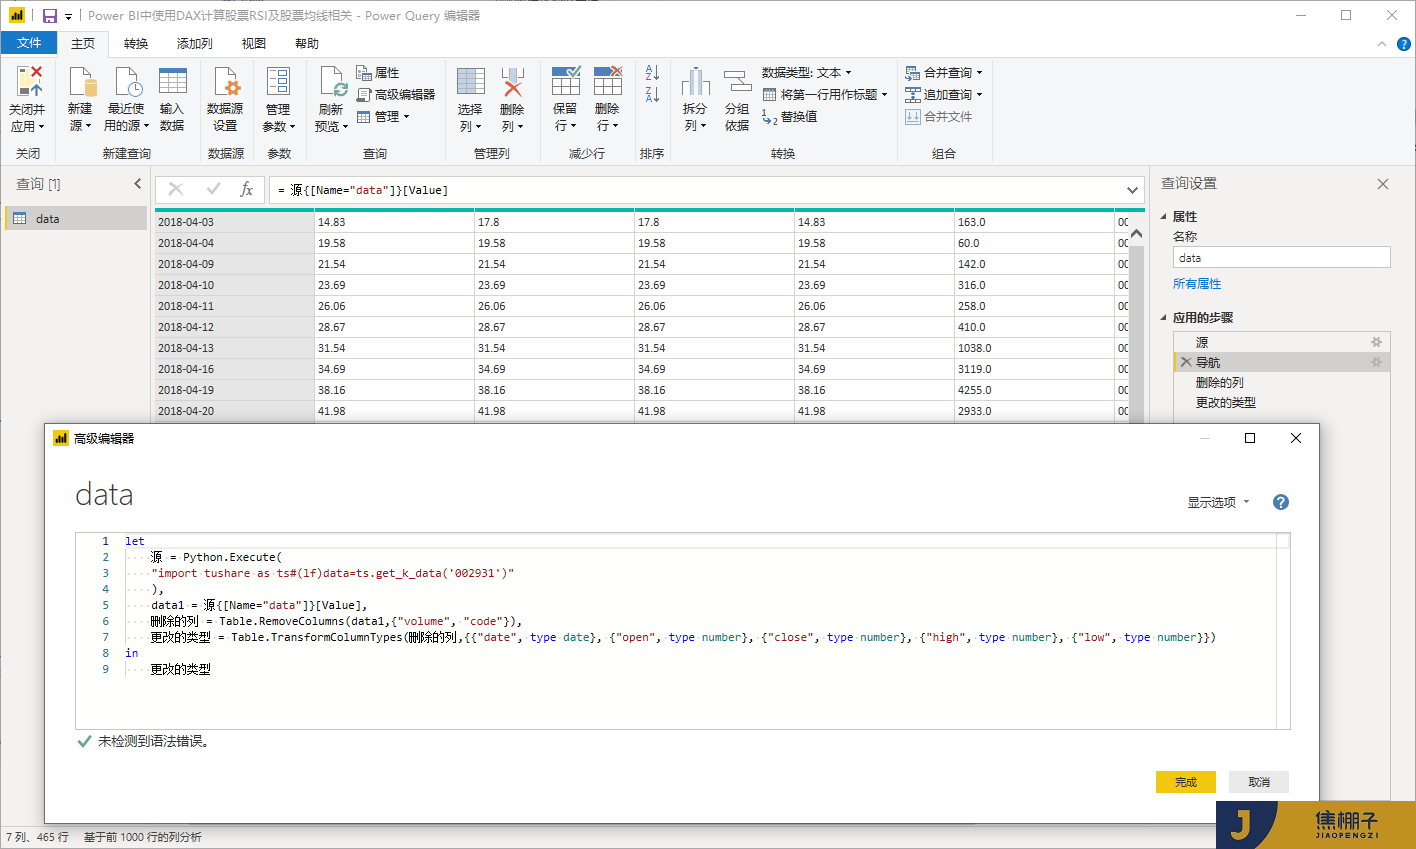Screen dimensions: 1416x849
Task: Collapse the Applied Steps (应用的步骤) section
Action: [x=1164, y=318]
